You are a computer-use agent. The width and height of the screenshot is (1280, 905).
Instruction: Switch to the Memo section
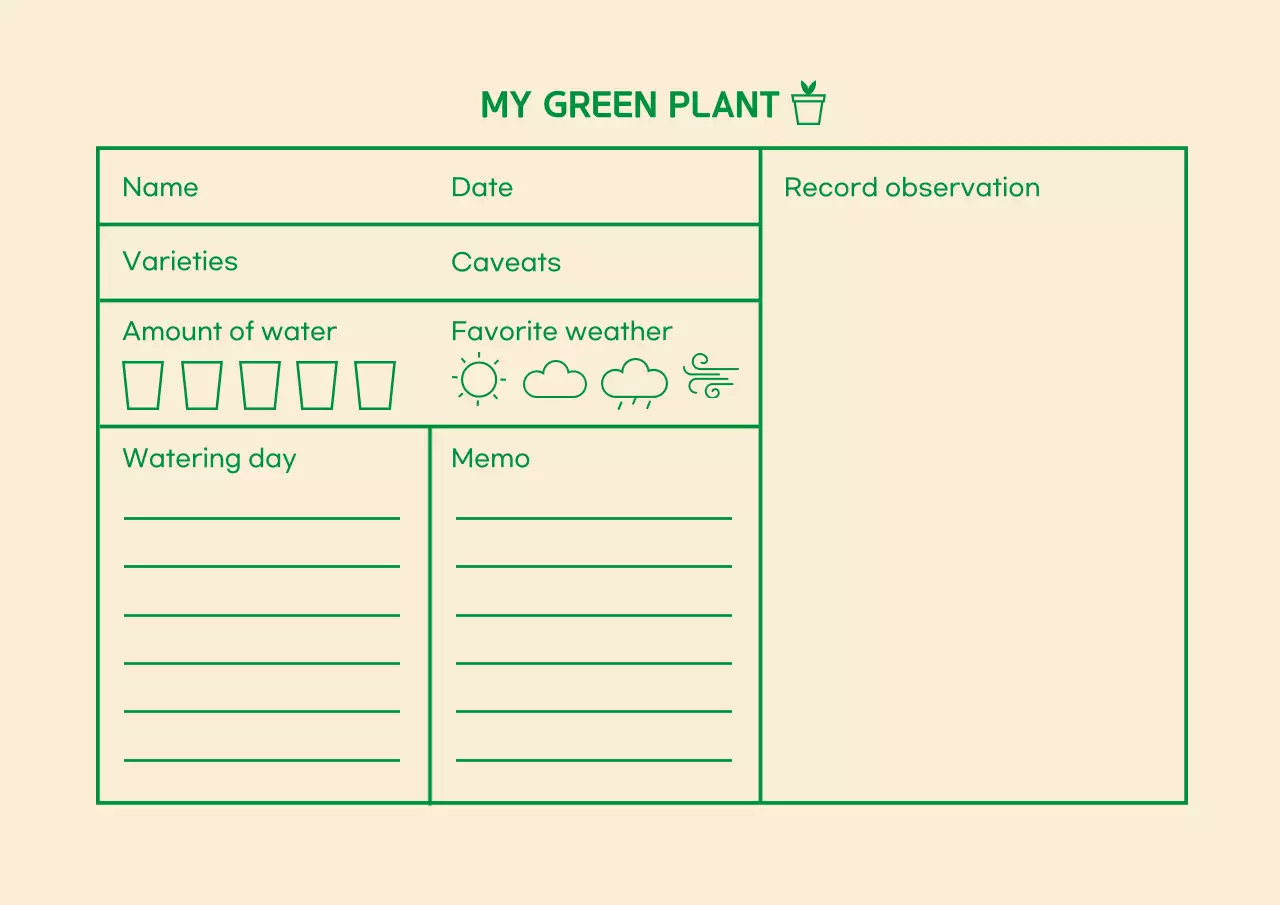click(490, 458)
